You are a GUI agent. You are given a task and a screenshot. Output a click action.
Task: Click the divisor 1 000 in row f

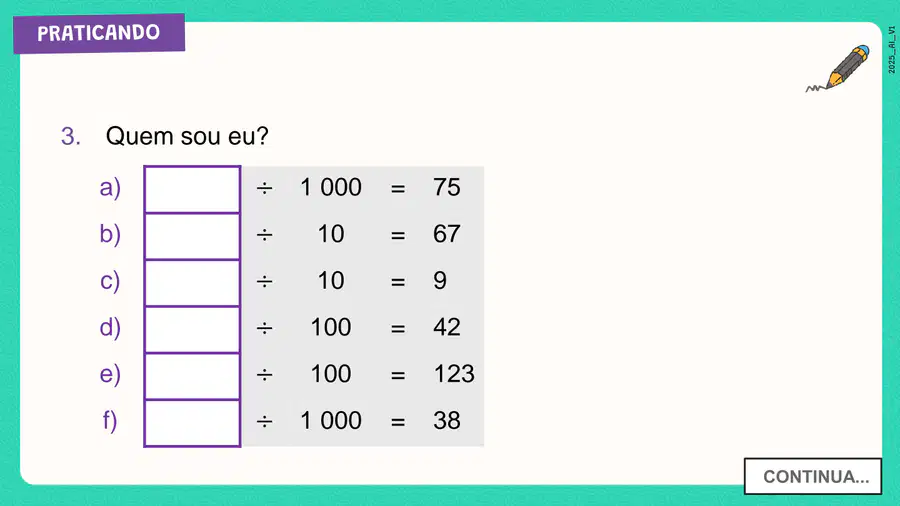coord(331,421)
